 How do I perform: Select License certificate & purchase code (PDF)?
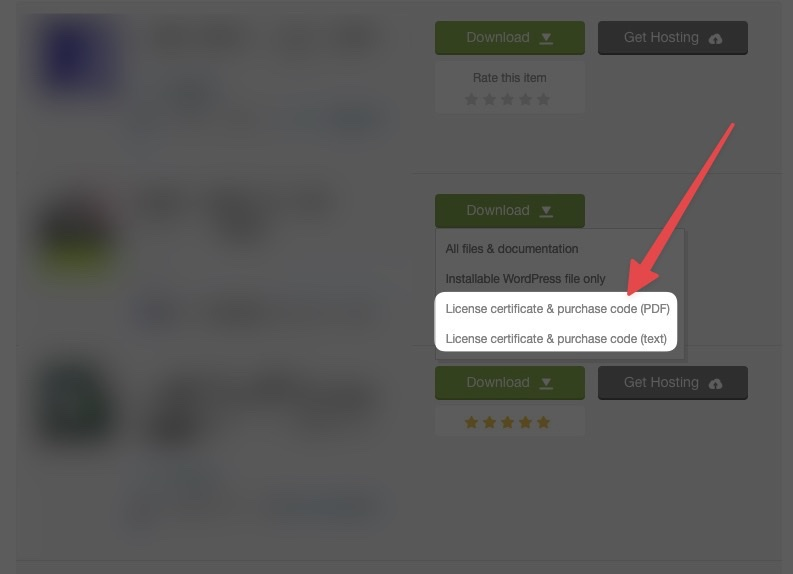click(557, 308)
